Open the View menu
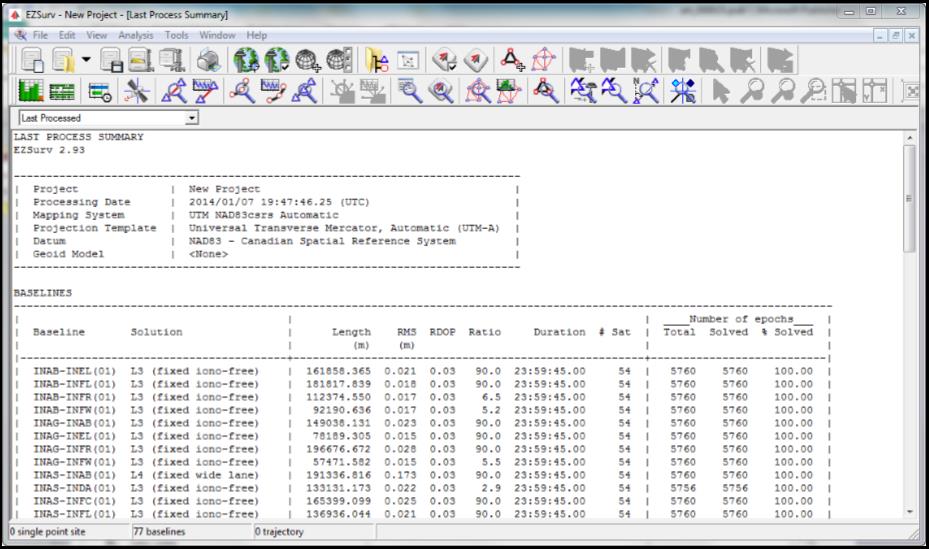The height and width of the screenshot is (549, 929). pos(97,35)
